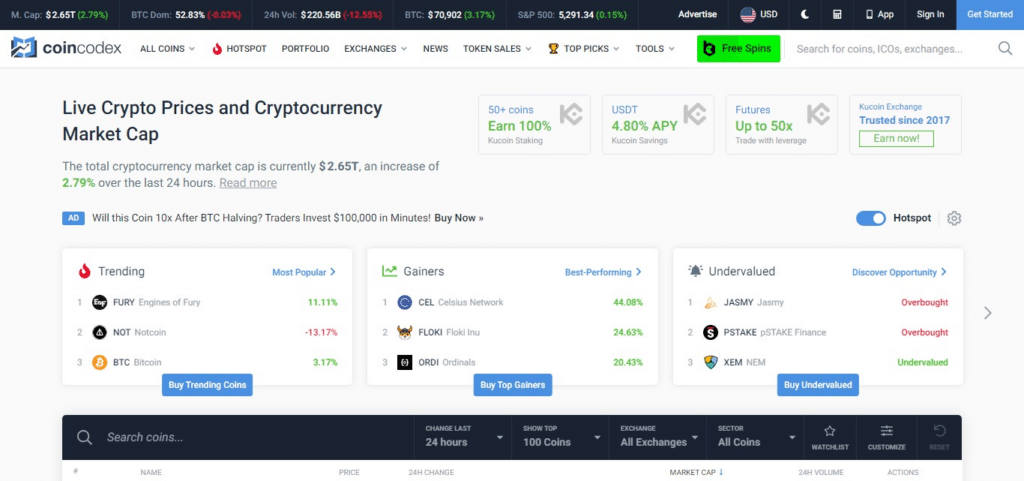Click the BTC $70,902 ticker
The height and width of the screenshot is (481, 1024).
point(449,14)
